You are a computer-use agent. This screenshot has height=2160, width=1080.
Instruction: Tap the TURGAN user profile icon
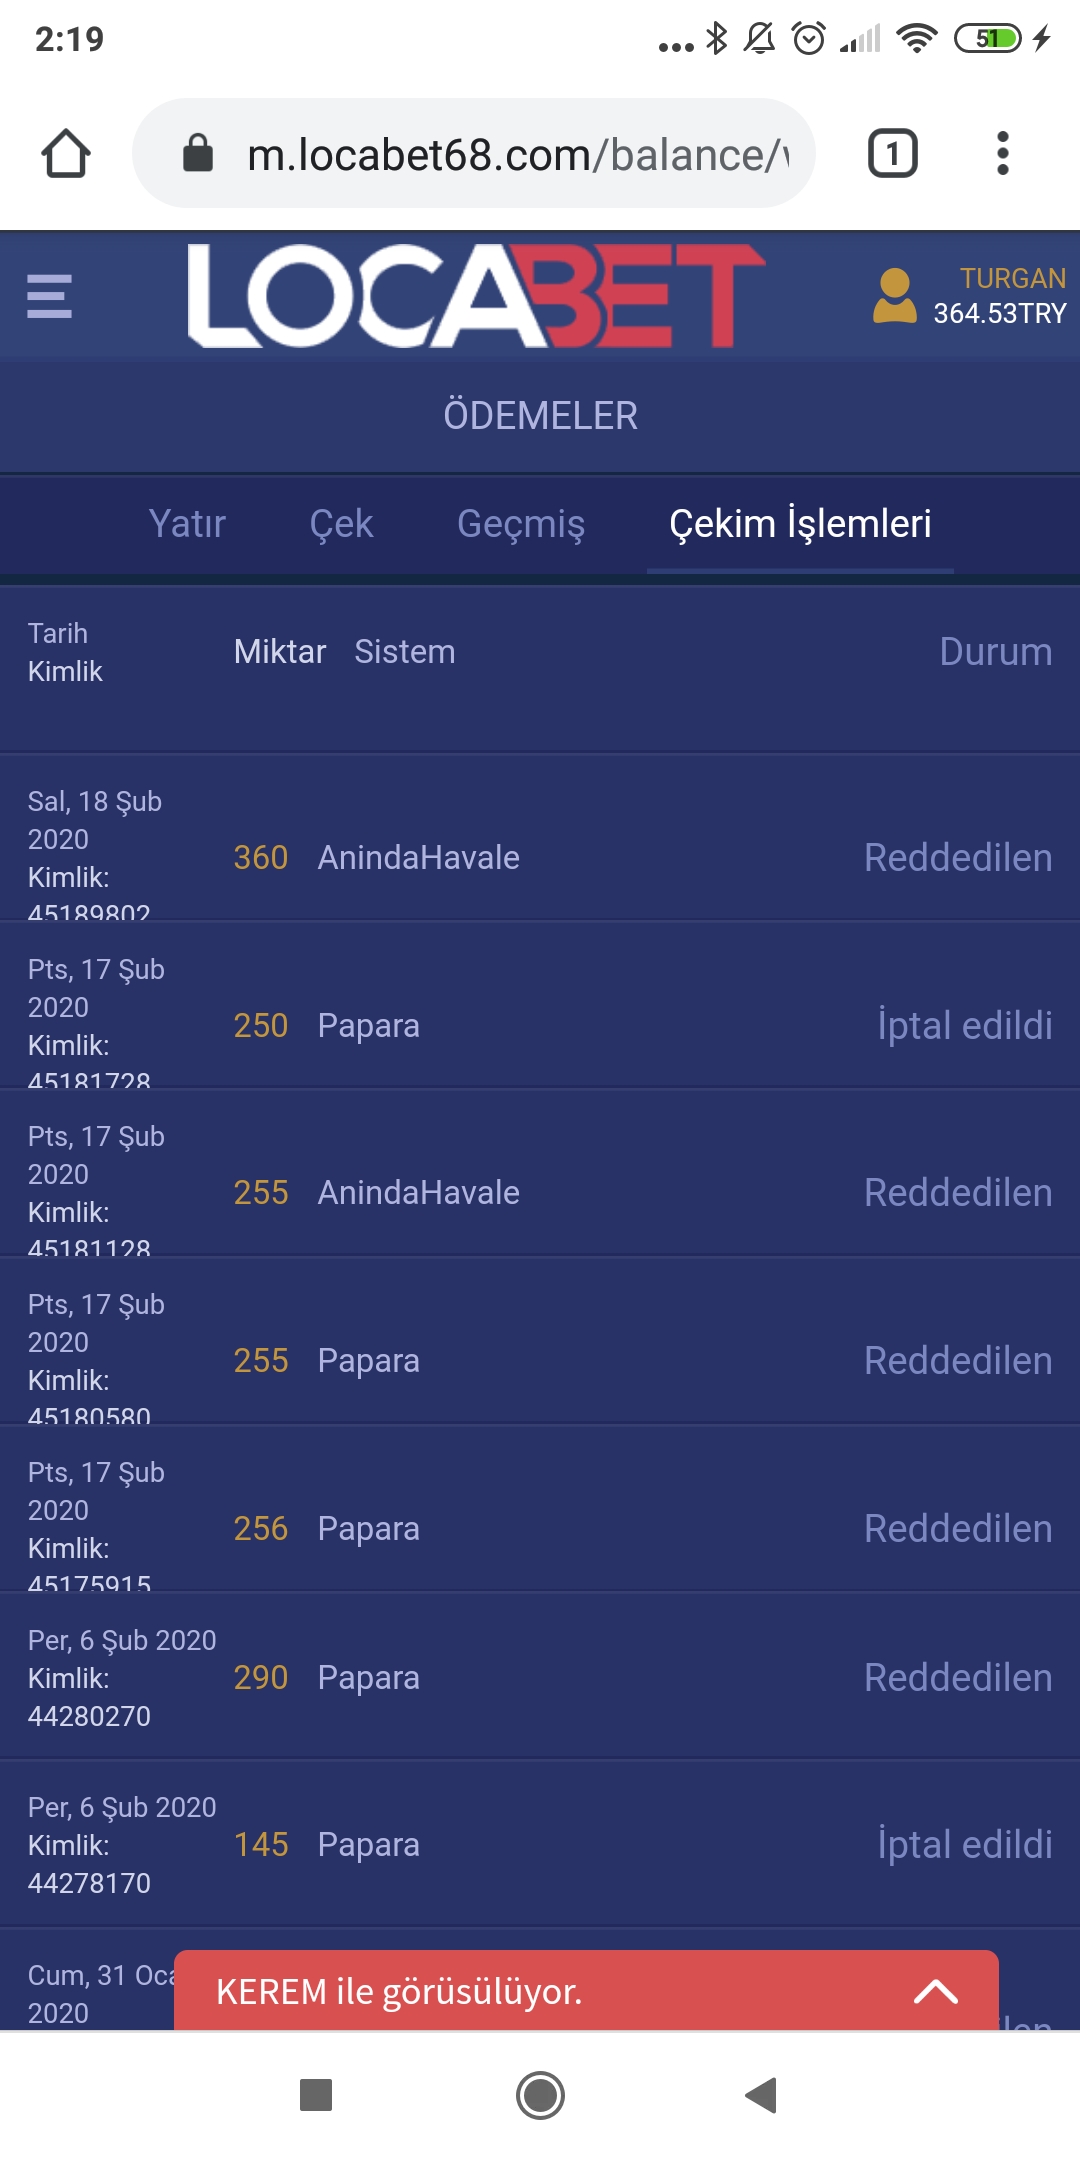point(894,296)
